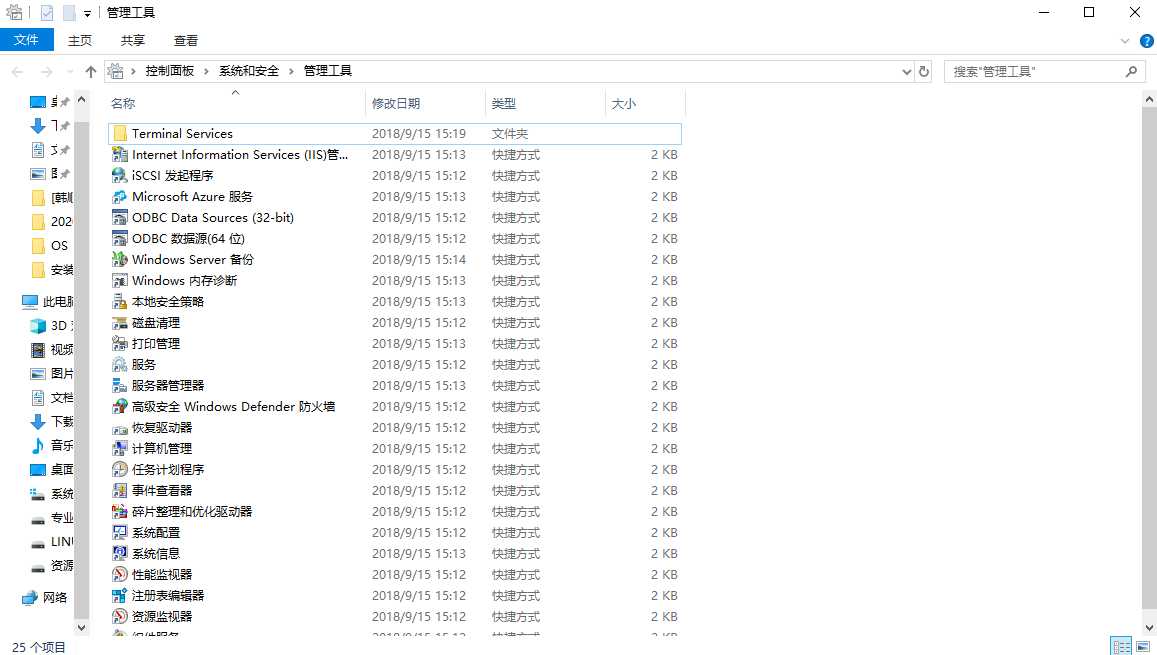
Task: Click the New Folder quick access toolbar icon
Action: [69, 13]
